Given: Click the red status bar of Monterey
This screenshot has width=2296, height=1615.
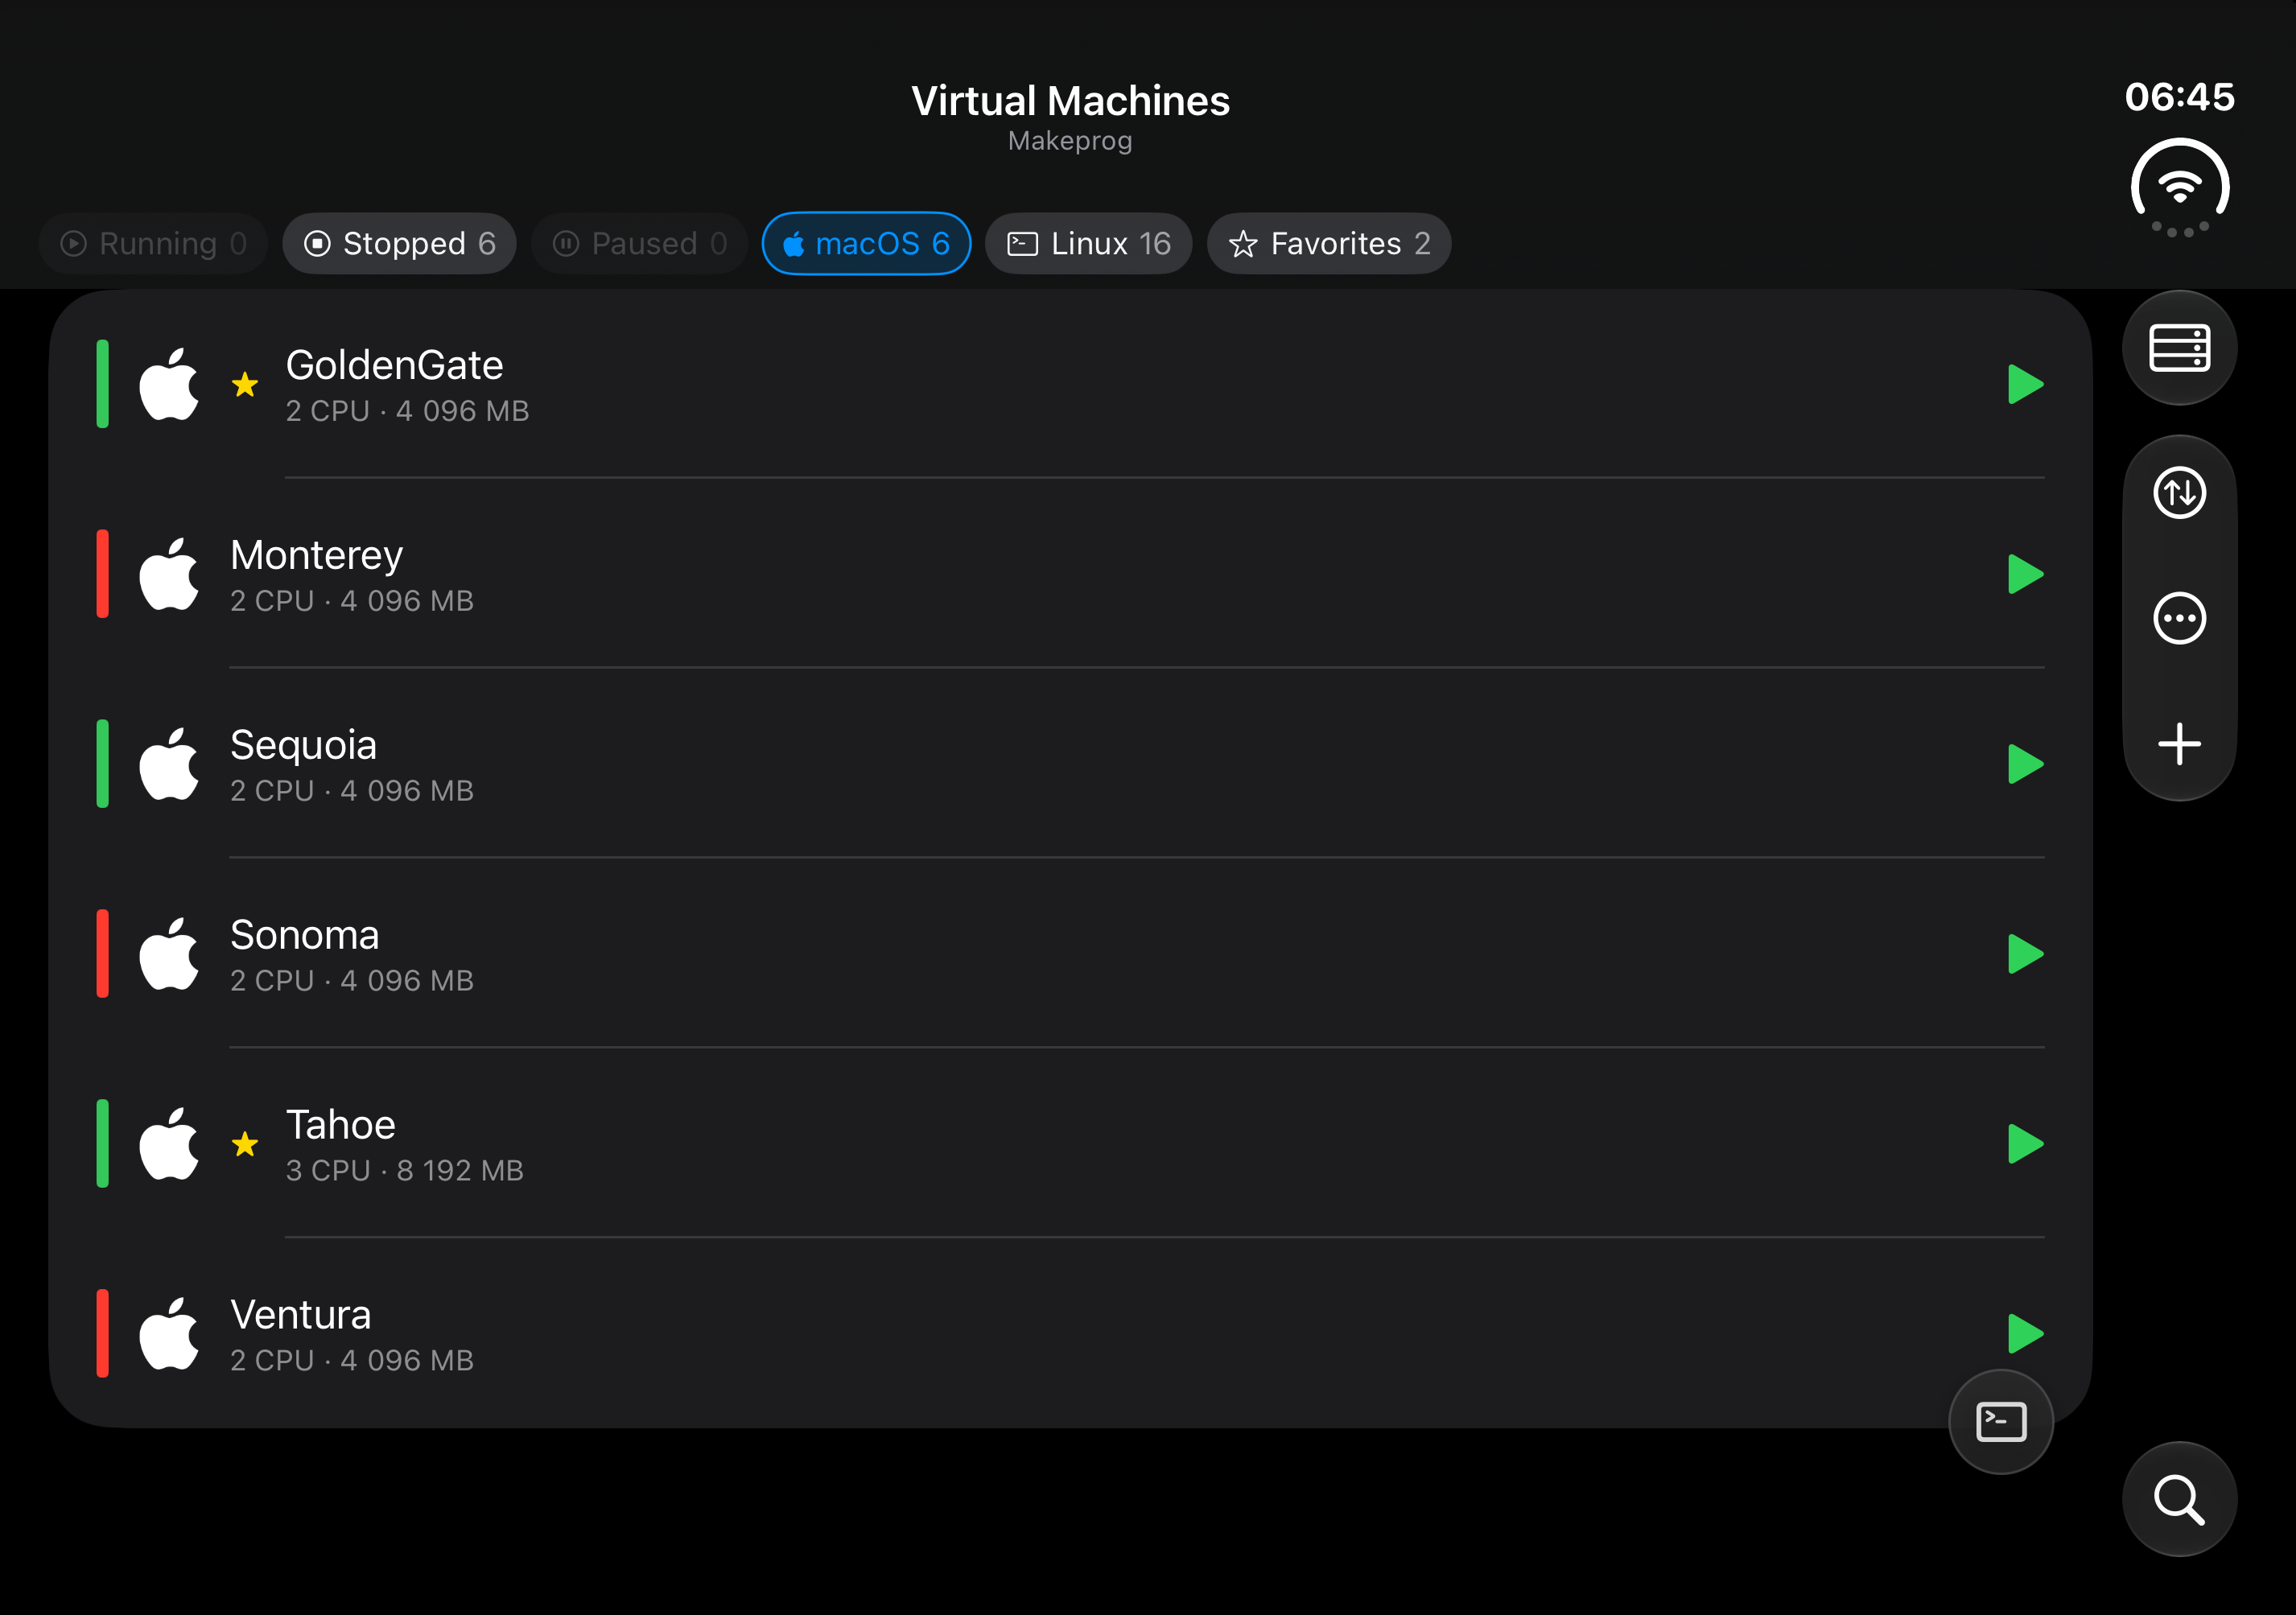Looking at the screenshot, I should tap(102, 574).
